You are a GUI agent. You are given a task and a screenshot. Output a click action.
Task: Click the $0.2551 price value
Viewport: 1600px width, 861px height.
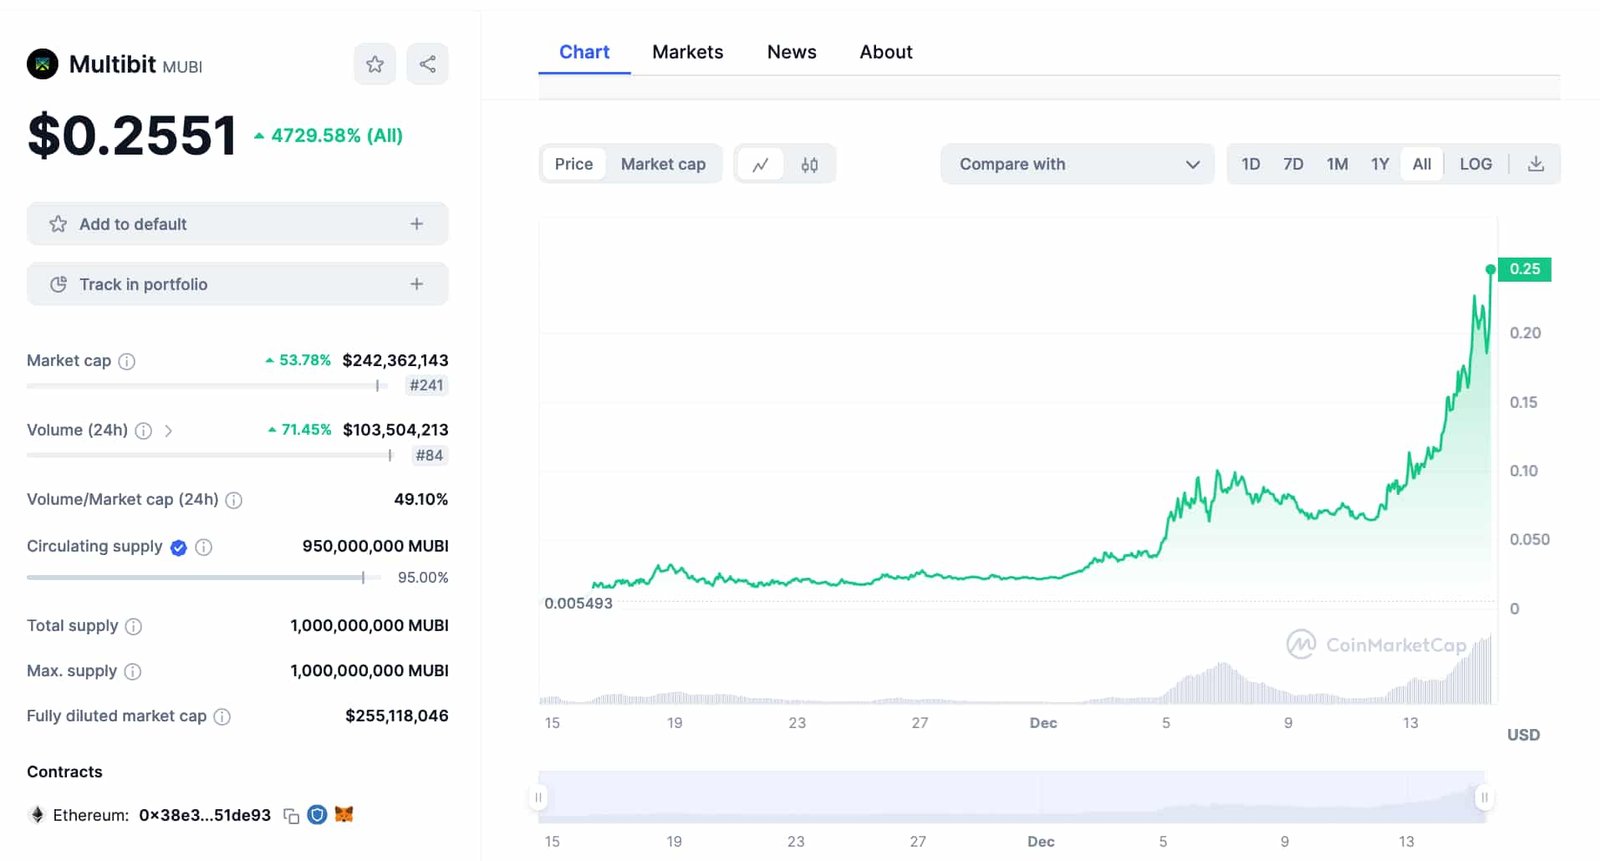pyautogui.click(x=132, y=135)
